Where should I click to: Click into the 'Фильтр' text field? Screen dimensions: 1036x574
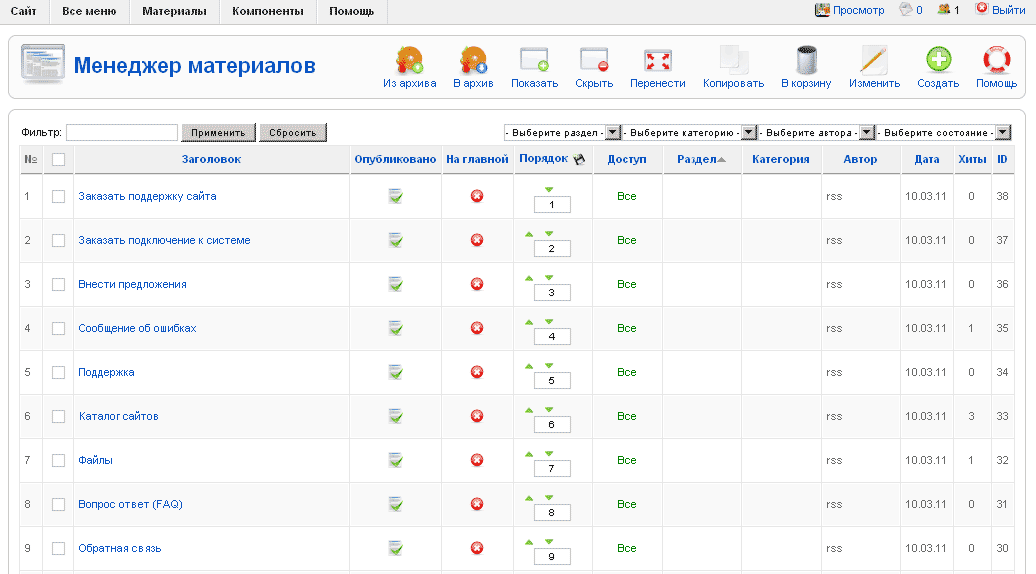pyautogui.click(x=122, y=132)
